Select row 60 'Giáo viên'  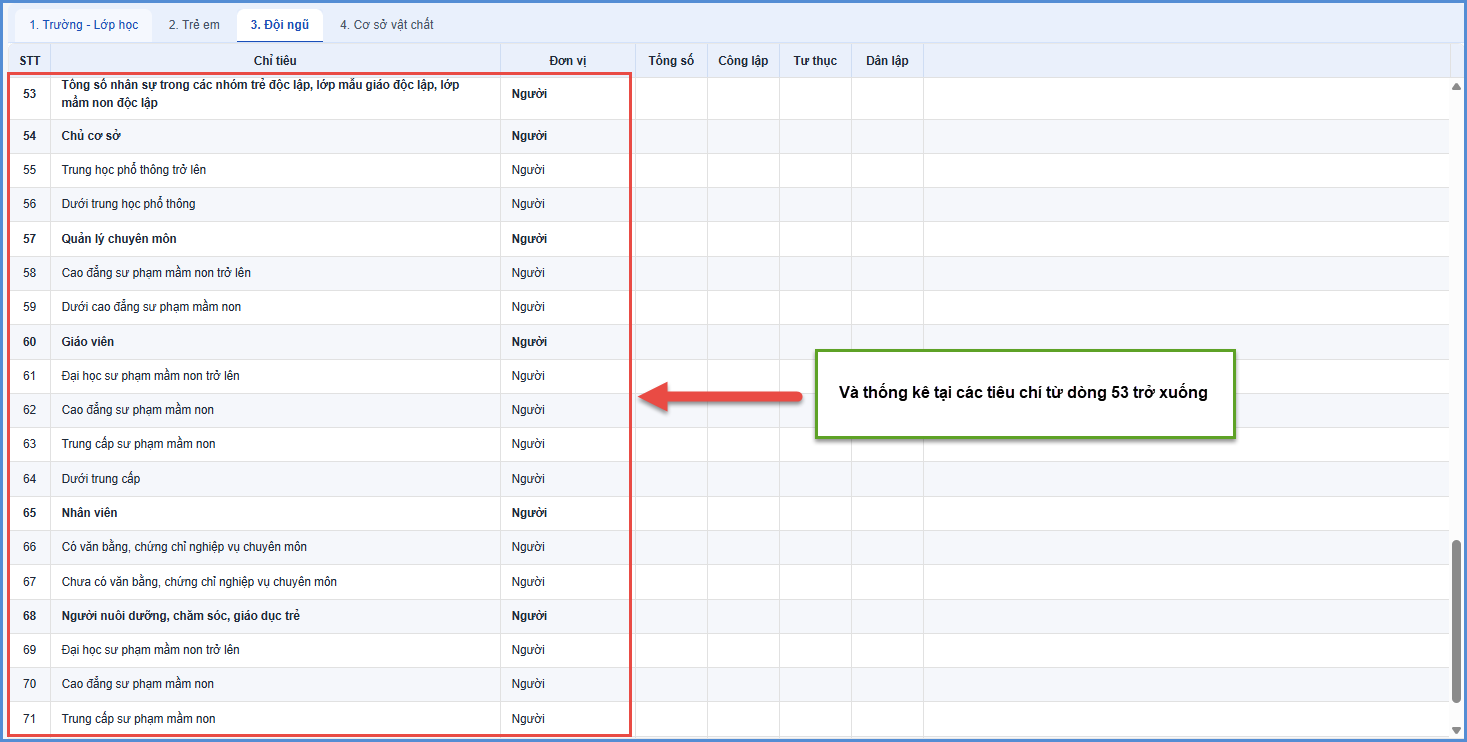(x=729, y=342)
